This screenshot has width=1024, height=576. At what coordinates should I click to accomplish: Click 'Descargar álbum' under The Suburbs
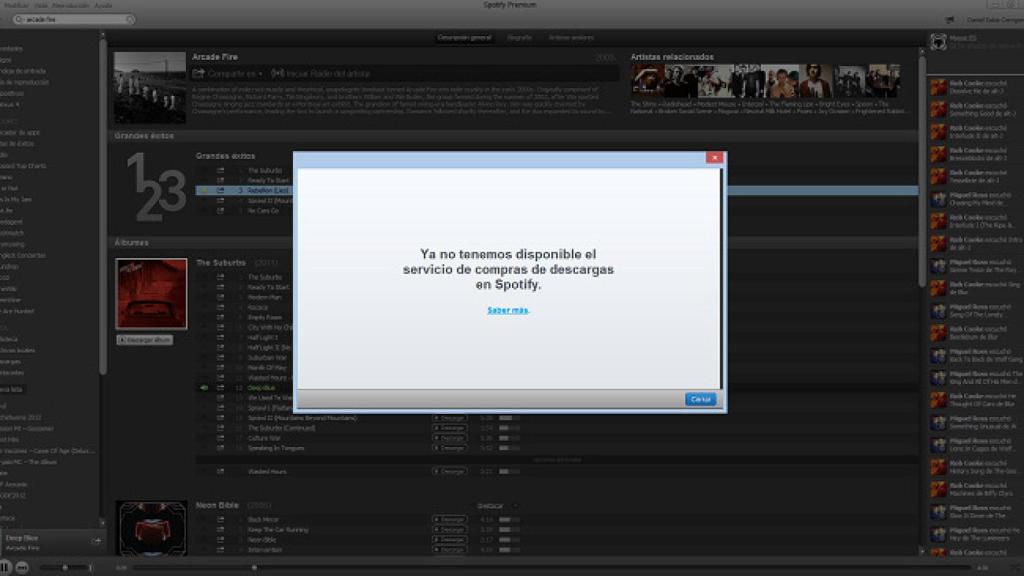[x=145, y=340]
